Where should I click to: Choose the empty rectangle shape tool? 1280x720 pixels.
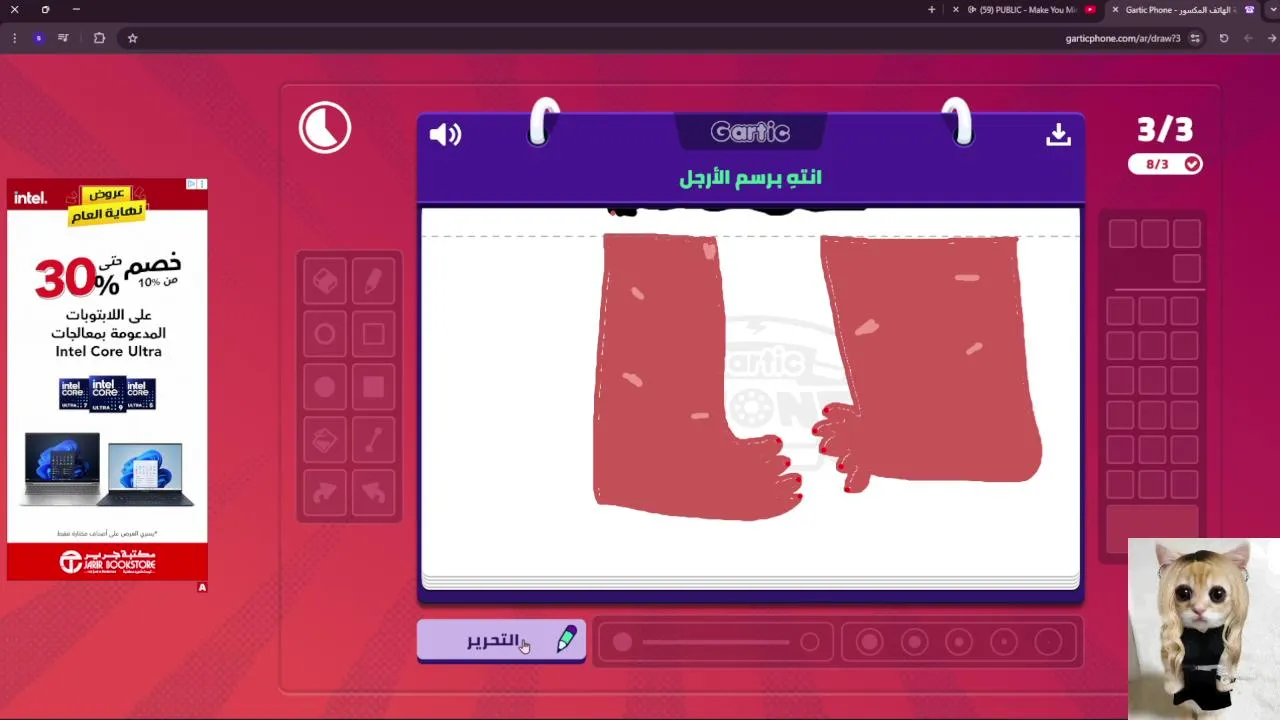pos(373,335)
